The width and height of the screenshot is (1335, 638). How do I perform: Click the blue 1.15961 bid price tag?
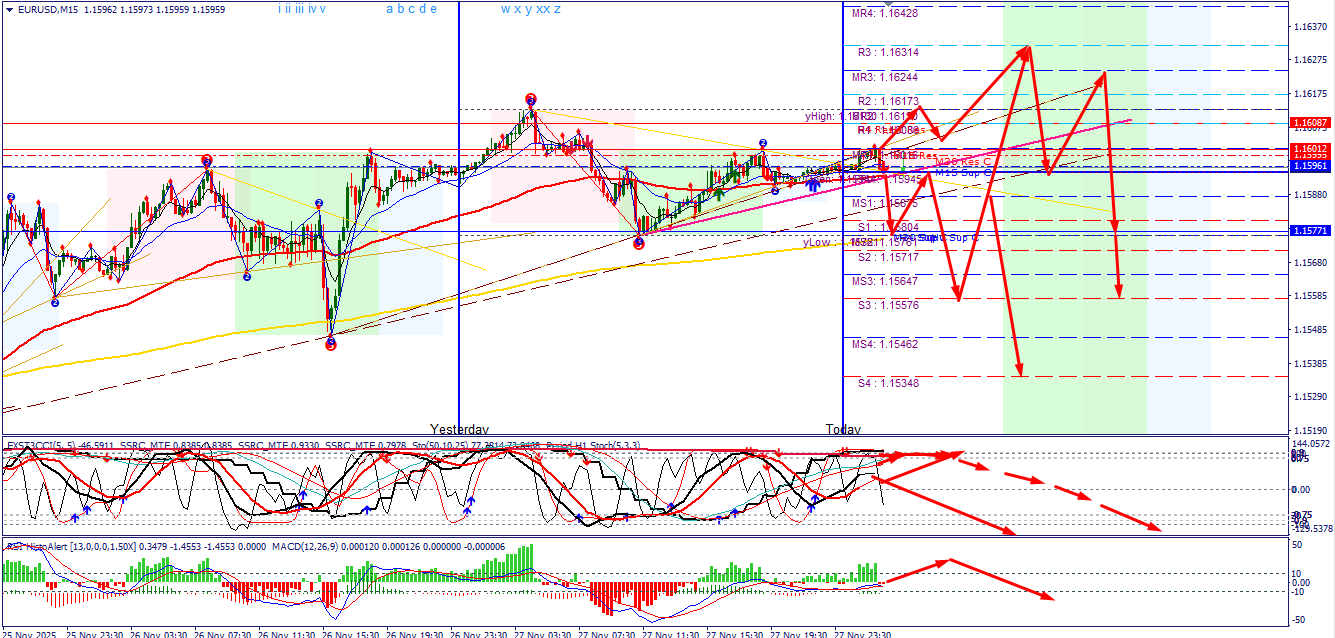coord(1310,166)
